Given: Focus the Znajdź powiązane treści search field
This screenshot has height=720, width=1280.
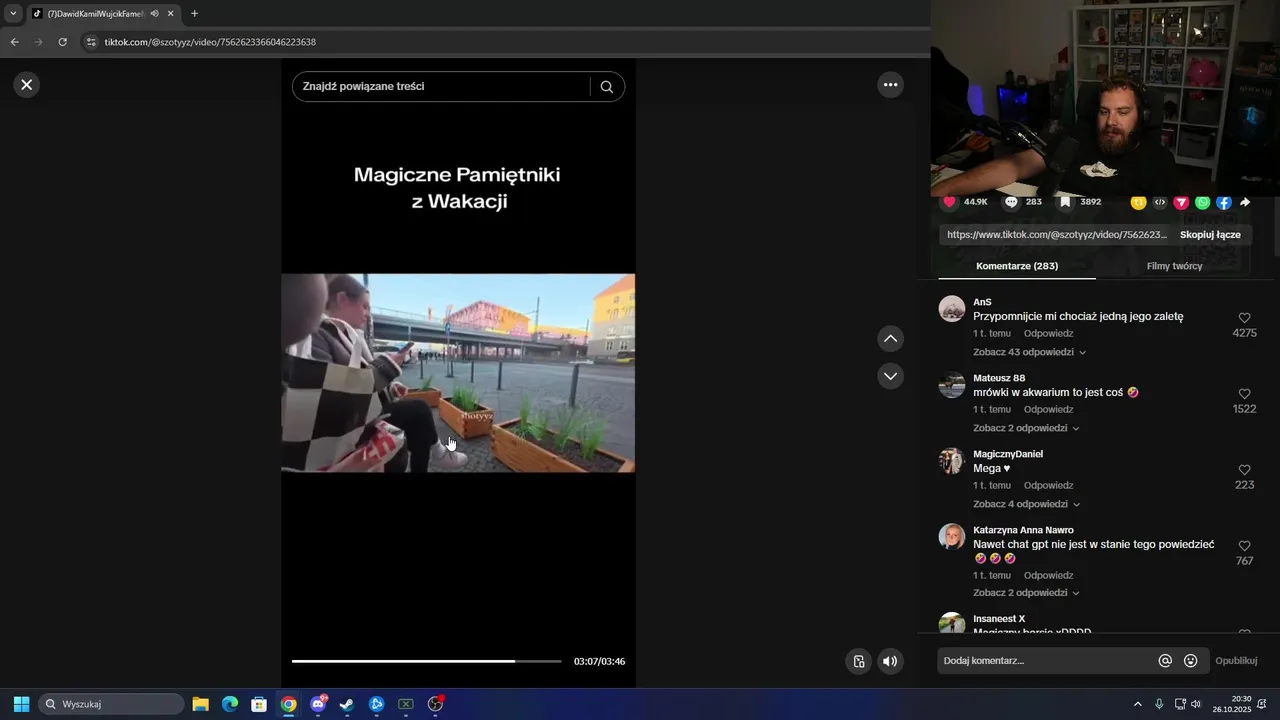Looking at the screenshot, I should [x=443, y=87].
